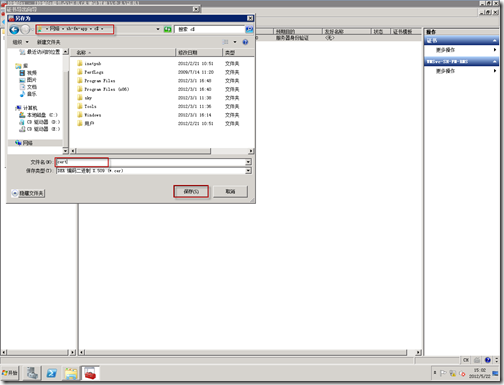Click the red toolbox taskbar icon
This screenshot has width=504, height=385.
pos(90,373)
